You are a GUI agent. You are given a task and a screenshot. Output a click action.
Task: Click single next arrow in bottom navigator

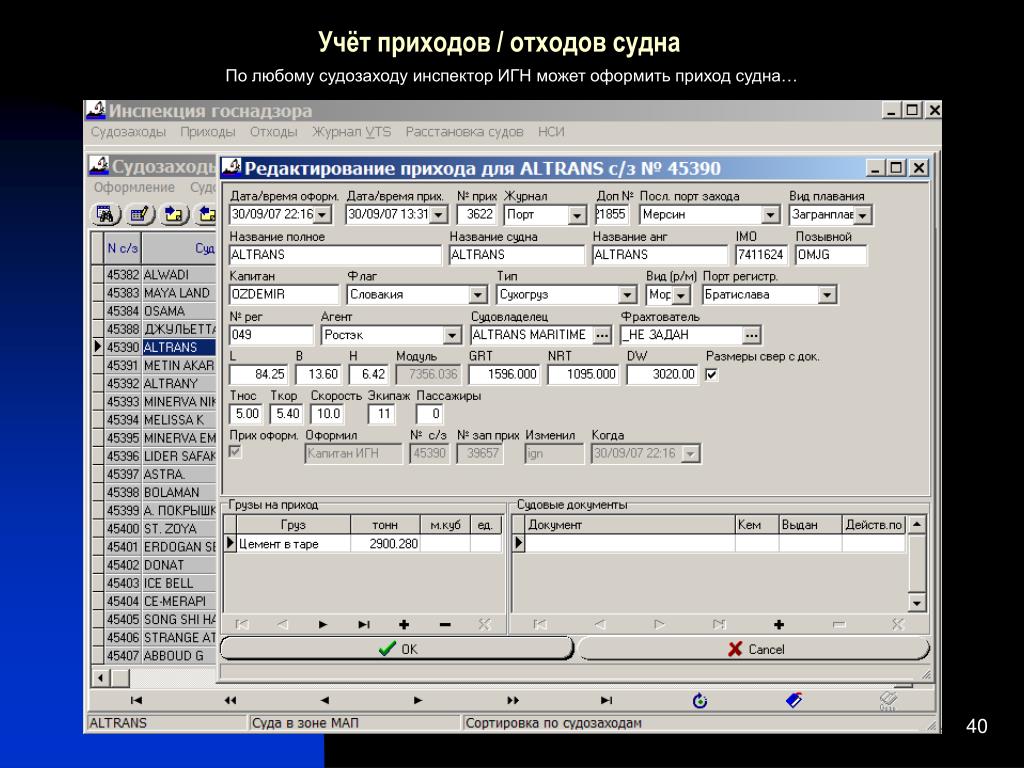click(418, 701)
